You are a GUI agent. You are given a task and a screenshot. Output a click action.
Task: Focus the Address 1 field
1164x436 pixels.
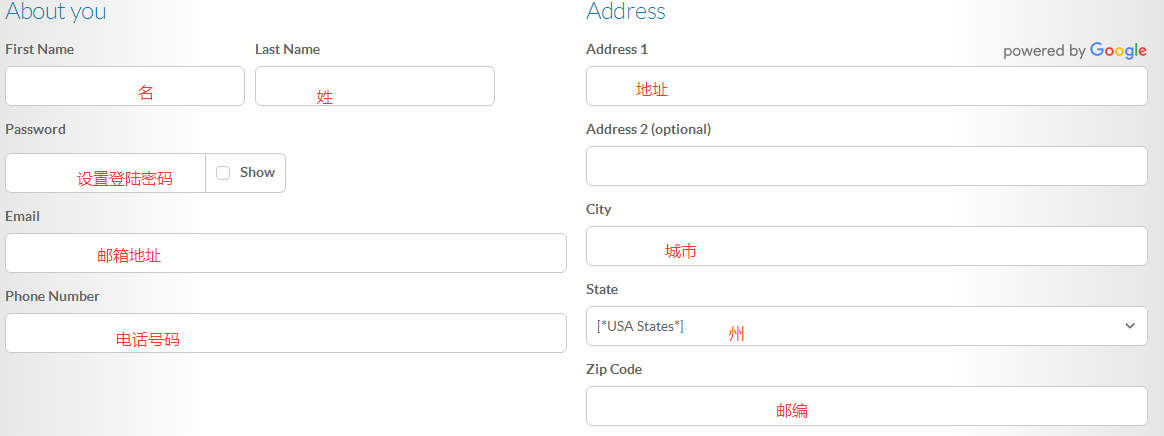pyautogui.click(x=866, y=86)
